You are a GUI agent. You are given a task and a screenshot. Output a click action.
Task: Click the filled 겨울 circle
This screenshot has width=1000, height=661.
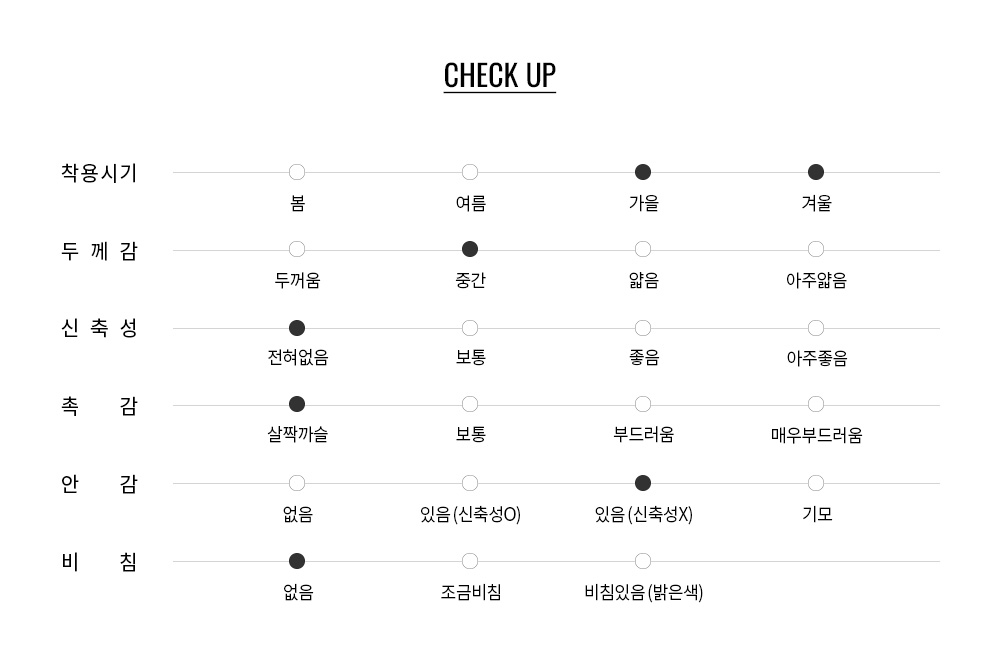pos(816,172)
